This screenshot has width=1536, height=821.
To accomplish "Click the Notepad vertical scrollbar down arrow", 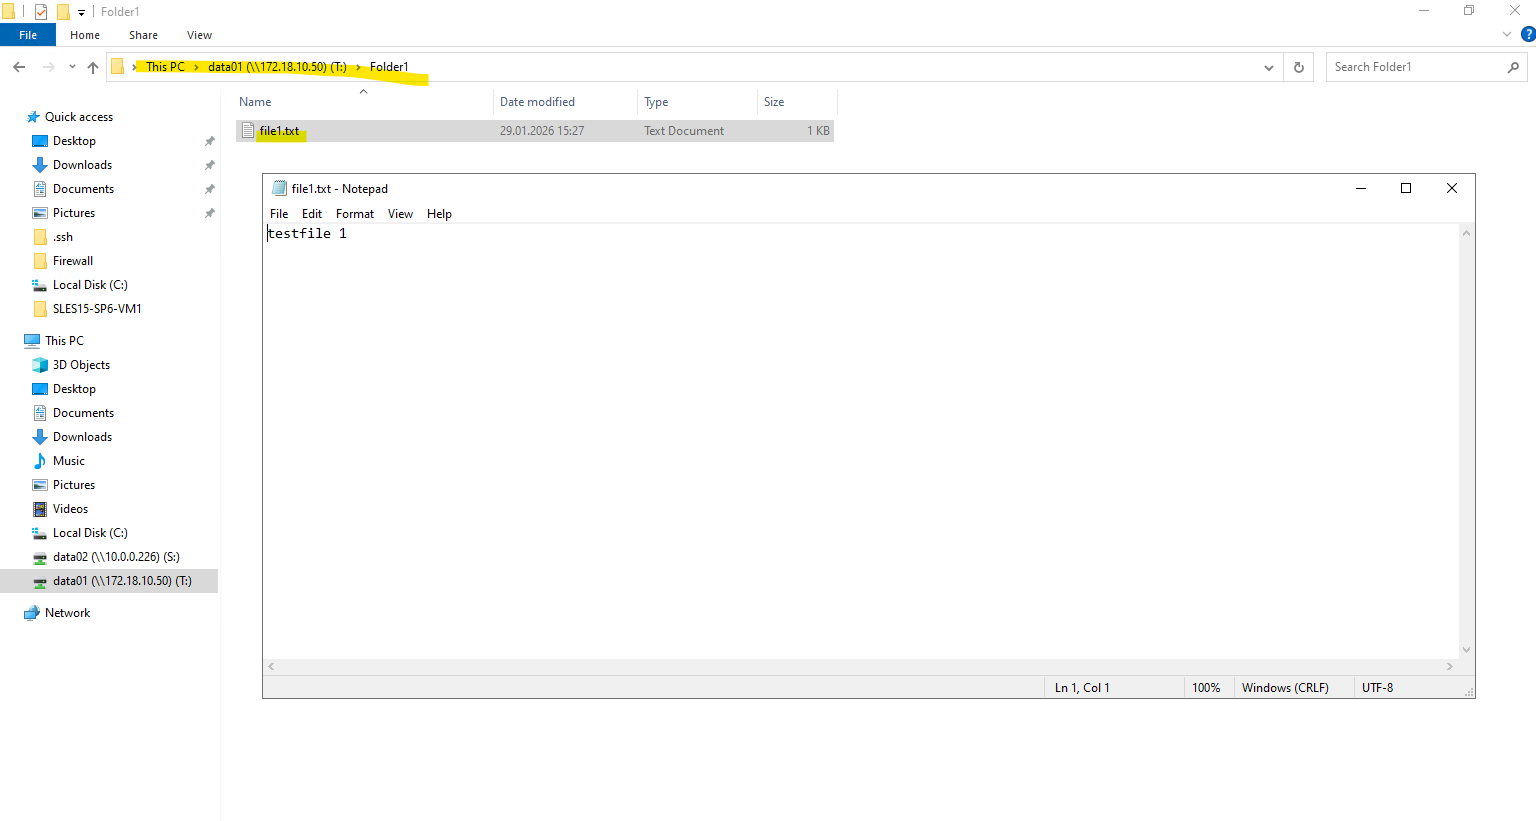I will coord(1467,650).
